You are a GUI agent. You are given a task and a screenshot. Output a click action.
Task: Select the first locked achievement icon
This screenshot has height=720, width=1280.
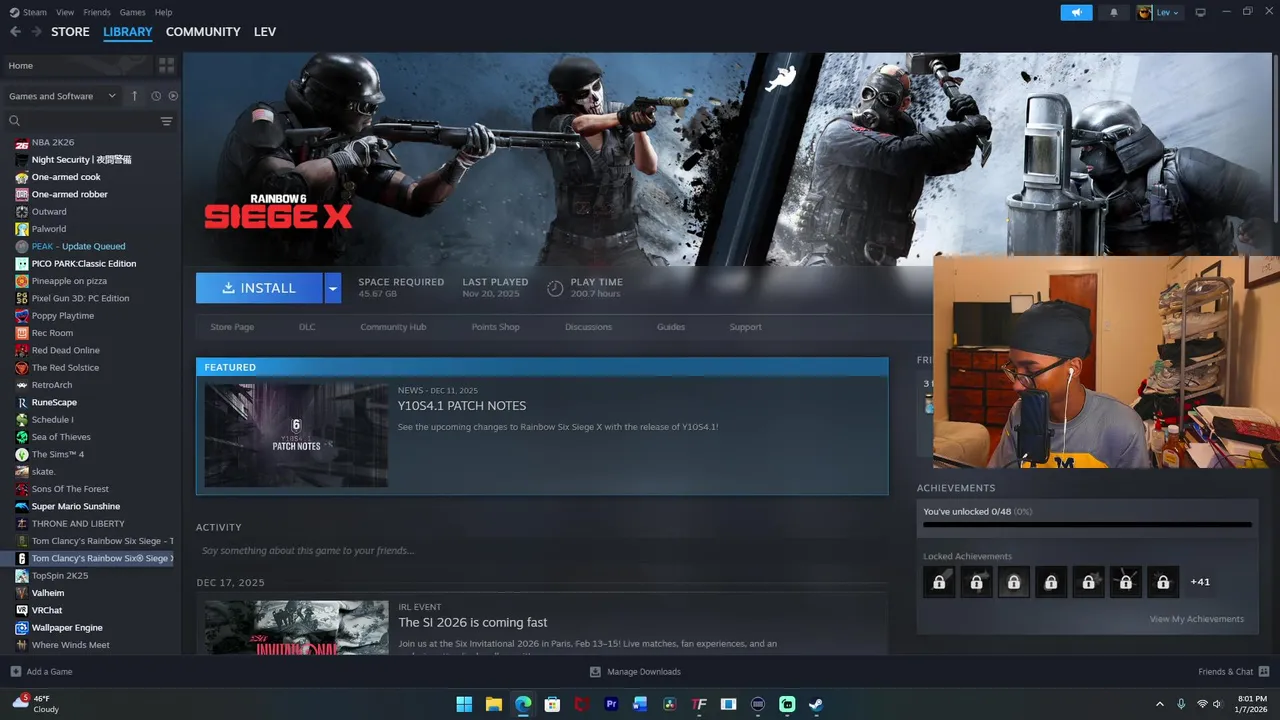pyautogui.click(x=939, y=581)
